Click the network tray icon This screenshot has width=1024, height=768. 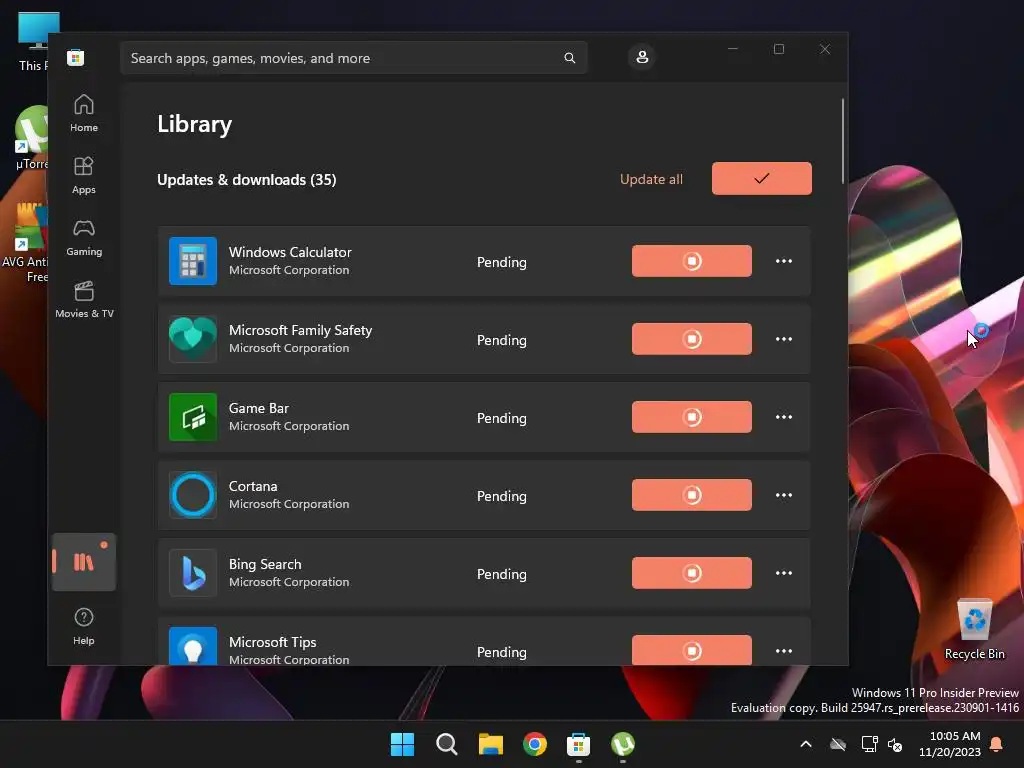869,744
